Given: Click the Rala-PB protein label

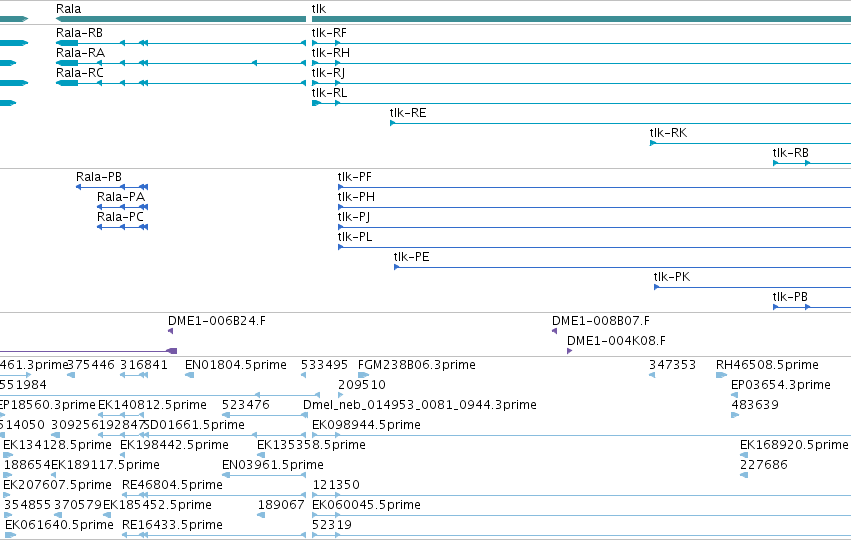Looking at the screenshot, I should [99, 177].
